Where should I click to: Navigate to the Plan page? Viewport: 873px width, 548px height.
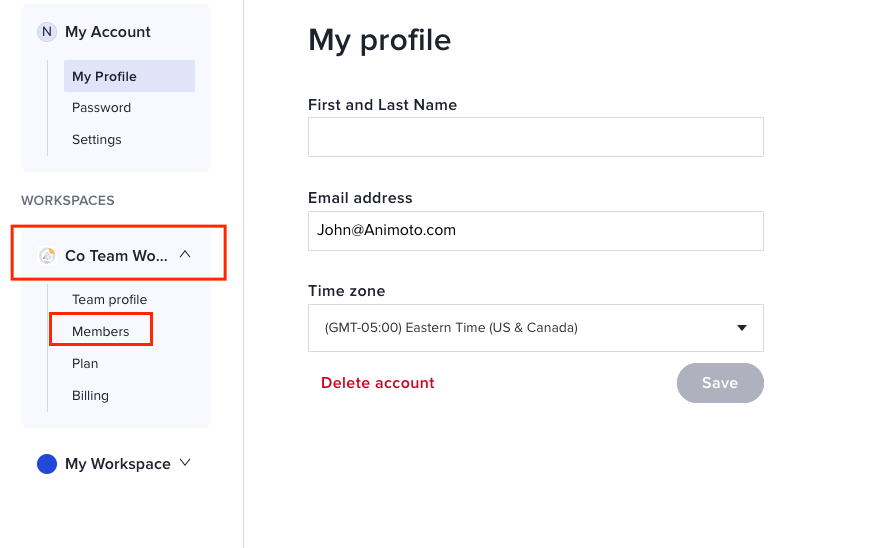(x=85, y=363)
